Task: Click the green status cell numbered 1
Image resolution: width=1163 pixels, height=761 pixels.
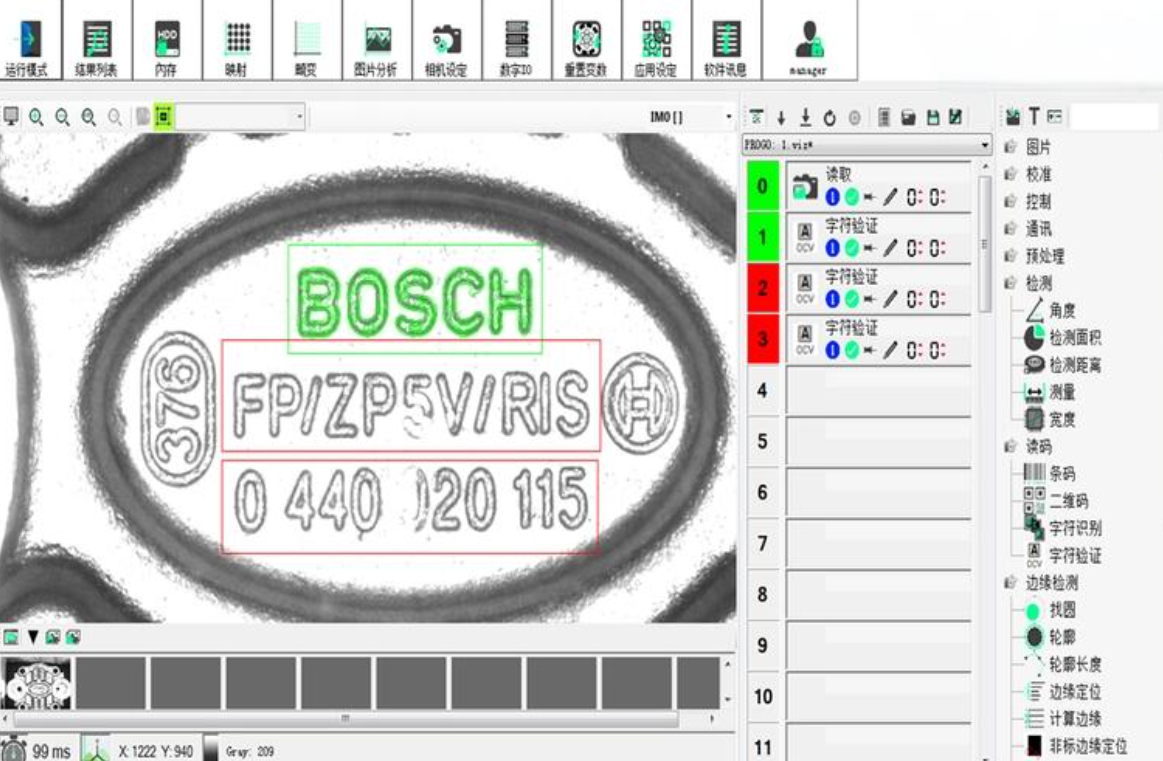Action: (x=762, y=237)
